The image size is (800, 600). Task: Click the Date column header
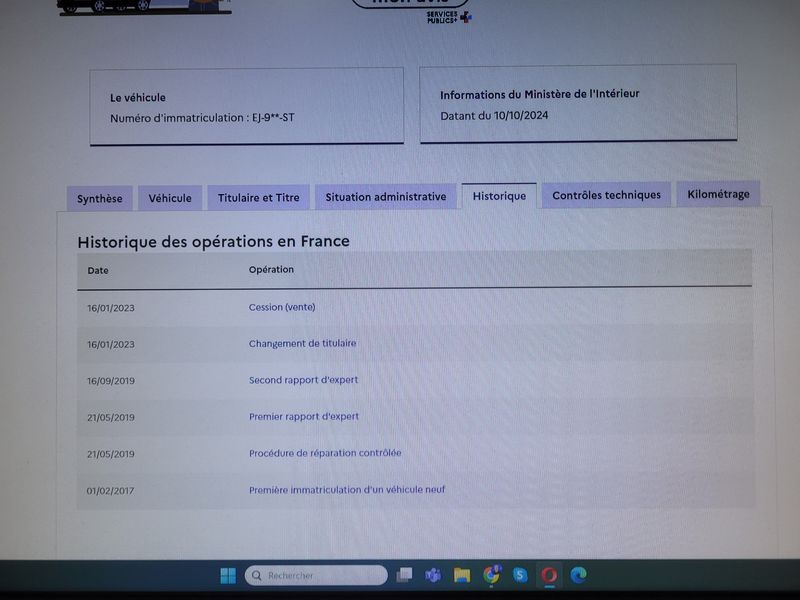[x=98, y=270]
